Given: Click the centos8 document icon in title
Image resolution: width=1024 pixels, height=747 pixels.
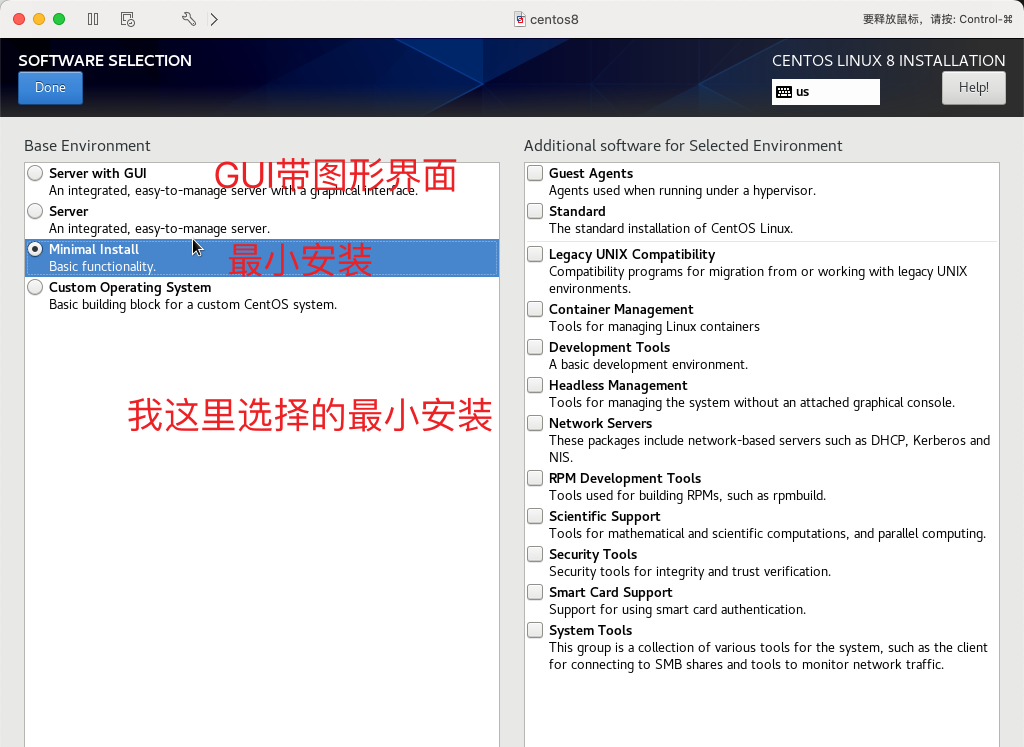Looking at the screenshot, I should (520, 19).
